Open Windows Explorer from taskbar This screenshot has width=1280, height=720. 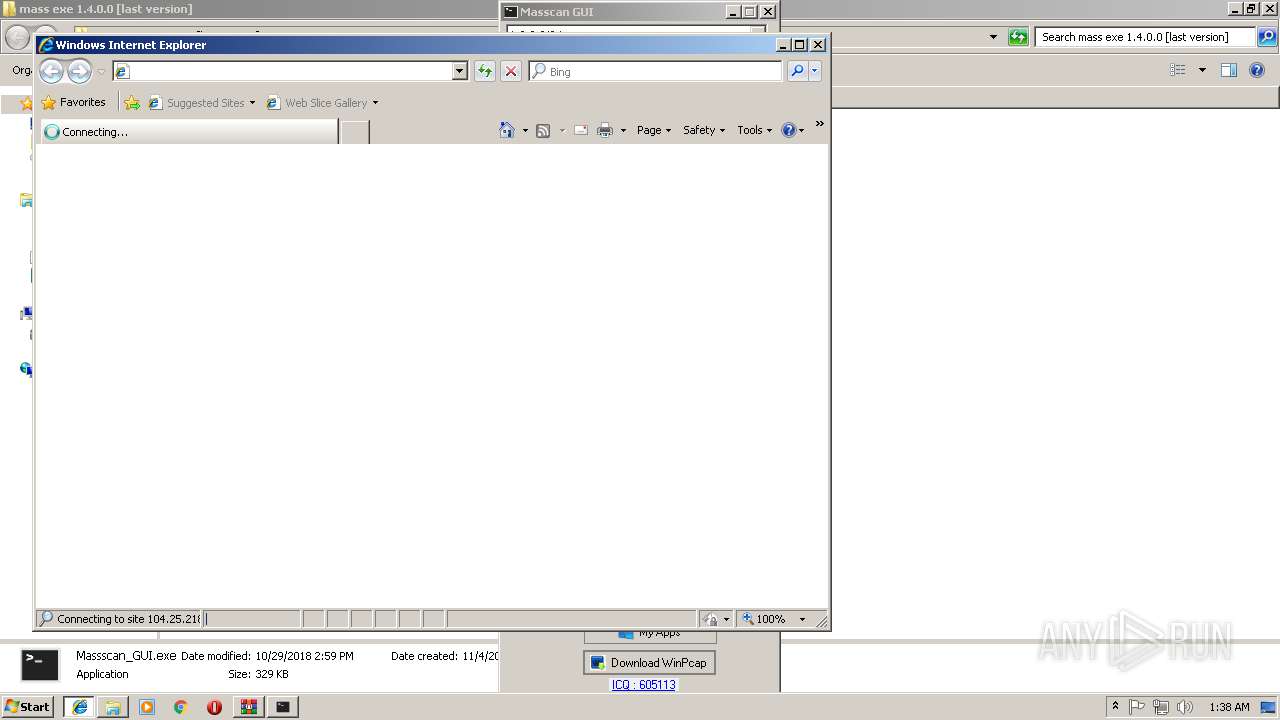[113, 706]
